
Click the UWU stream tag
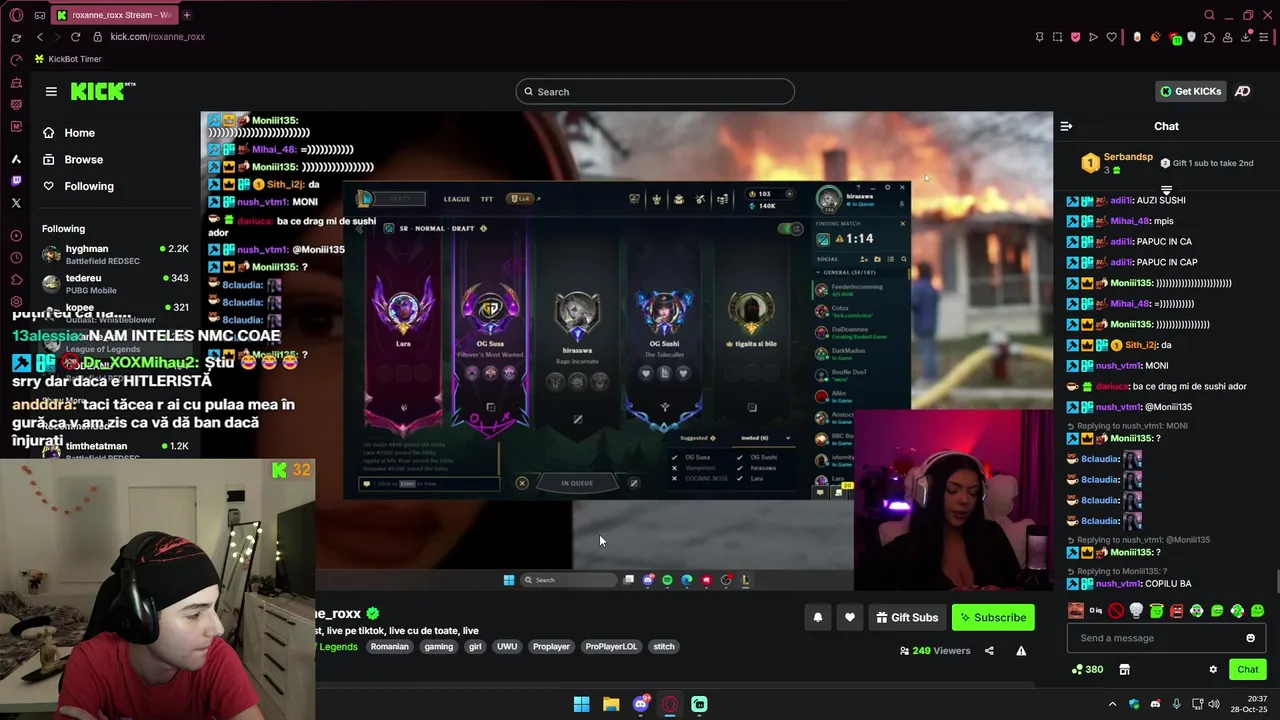[507, 647]
